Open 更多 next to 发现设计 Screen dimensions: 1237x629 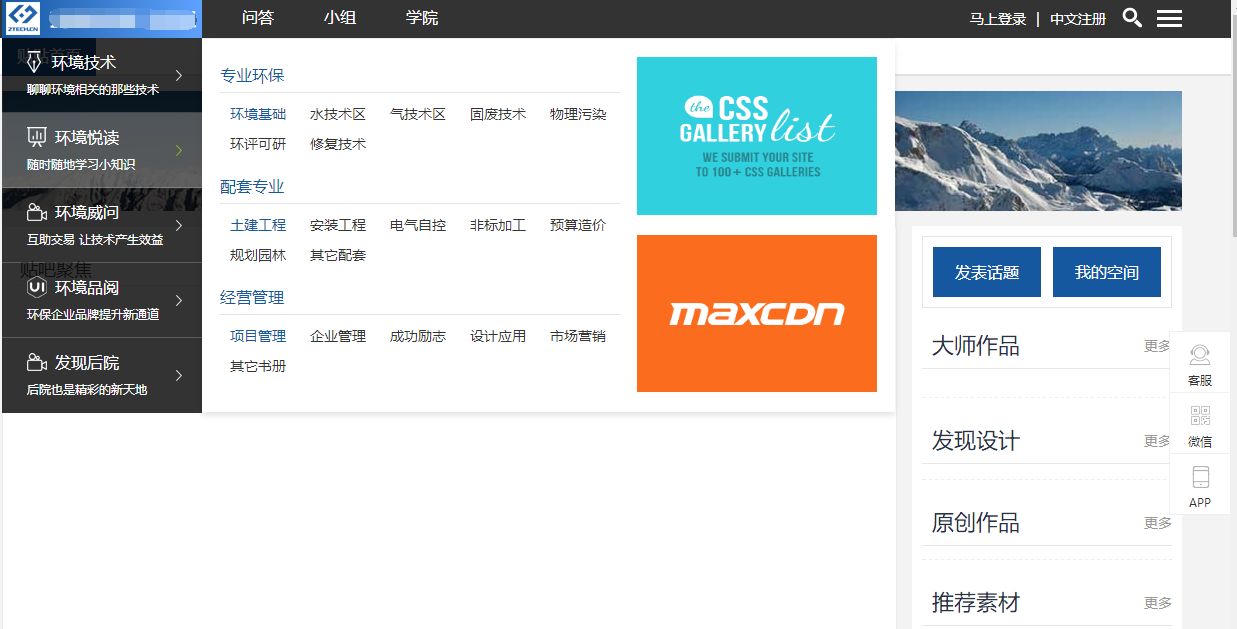tap(1158, 441)
